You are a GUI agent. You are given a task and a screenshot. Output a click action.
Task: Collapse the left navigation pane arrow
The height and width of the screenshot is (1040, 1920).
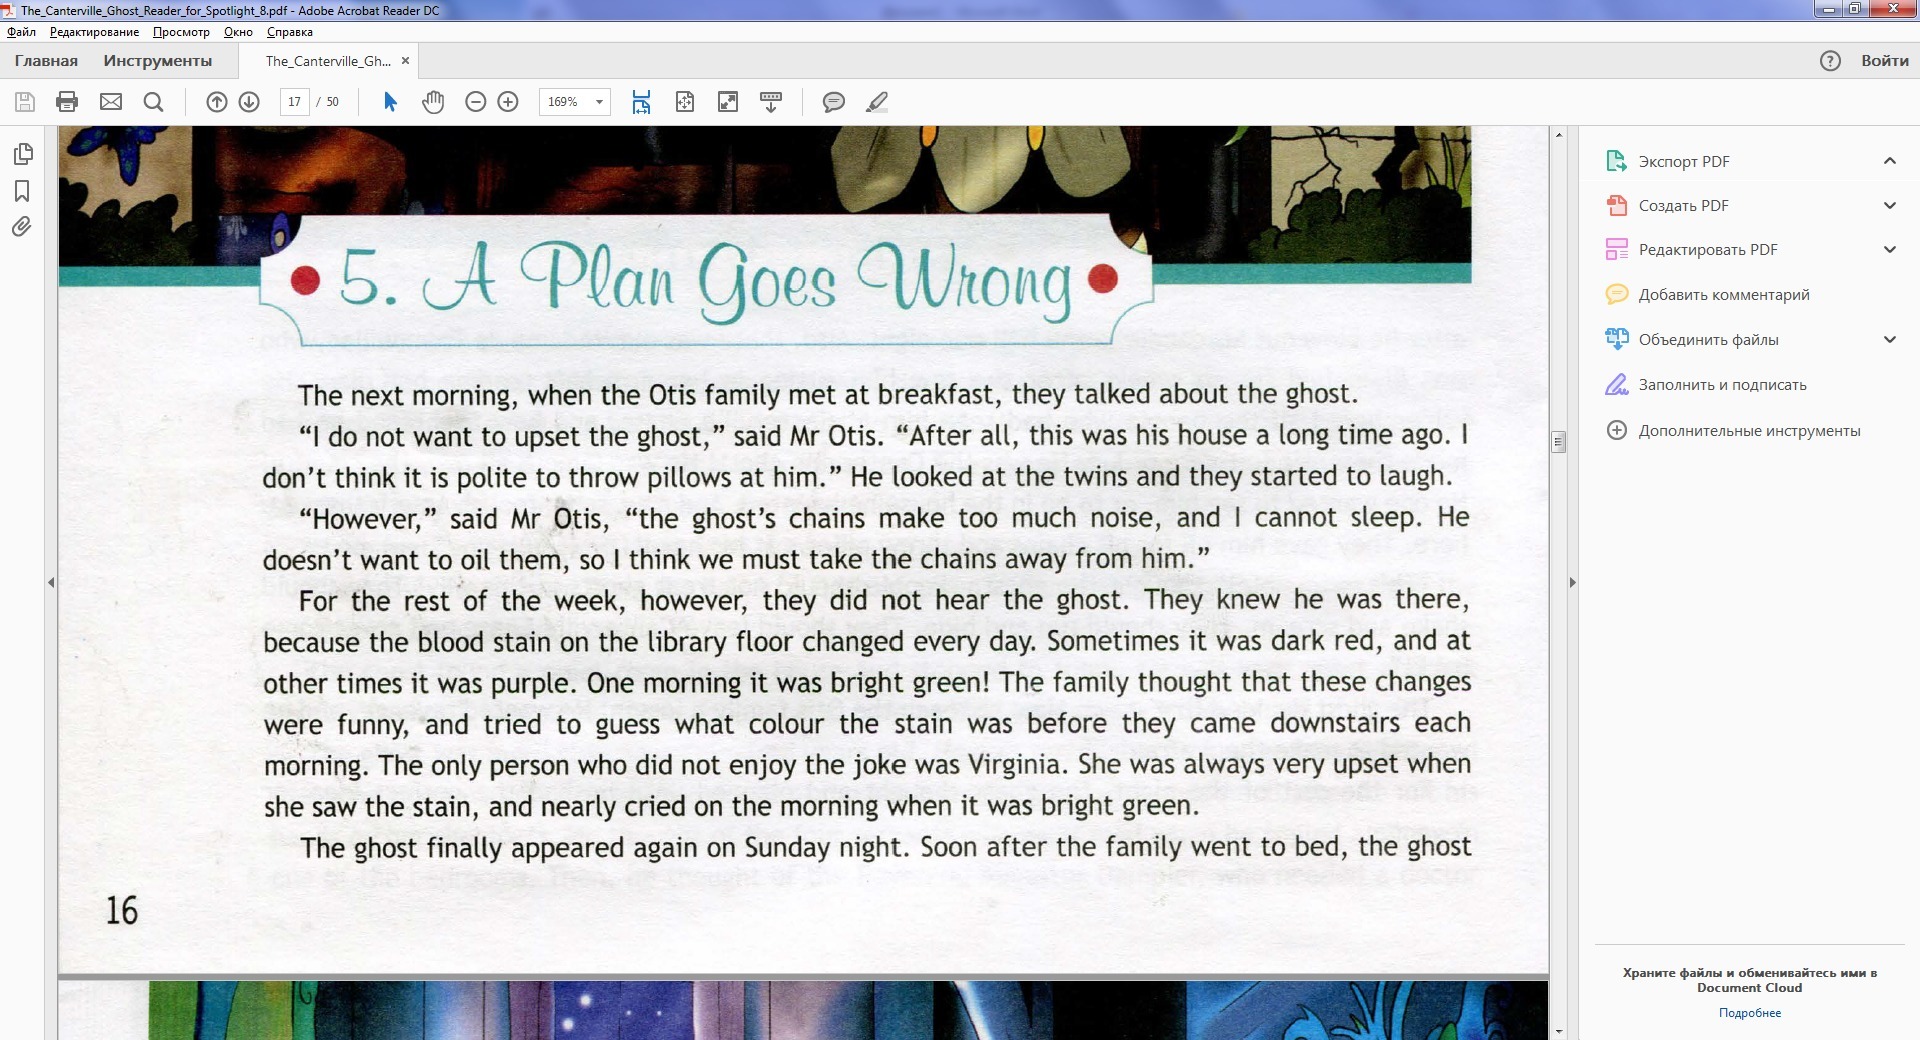pyautogui.click(x=51, y=582)
